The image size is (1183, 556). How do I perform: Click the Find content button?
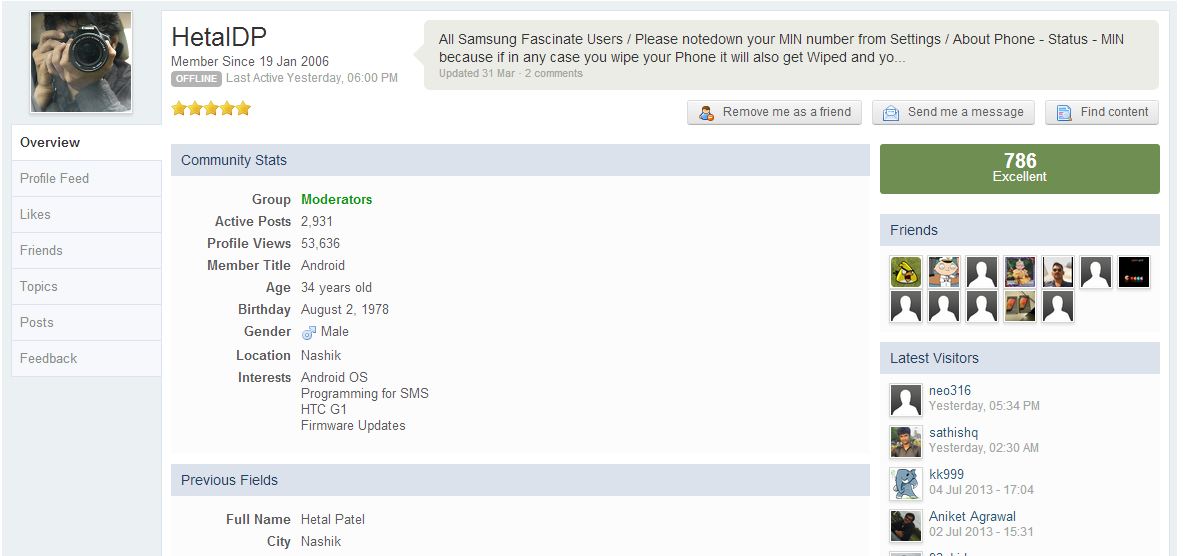(1102, 112)
